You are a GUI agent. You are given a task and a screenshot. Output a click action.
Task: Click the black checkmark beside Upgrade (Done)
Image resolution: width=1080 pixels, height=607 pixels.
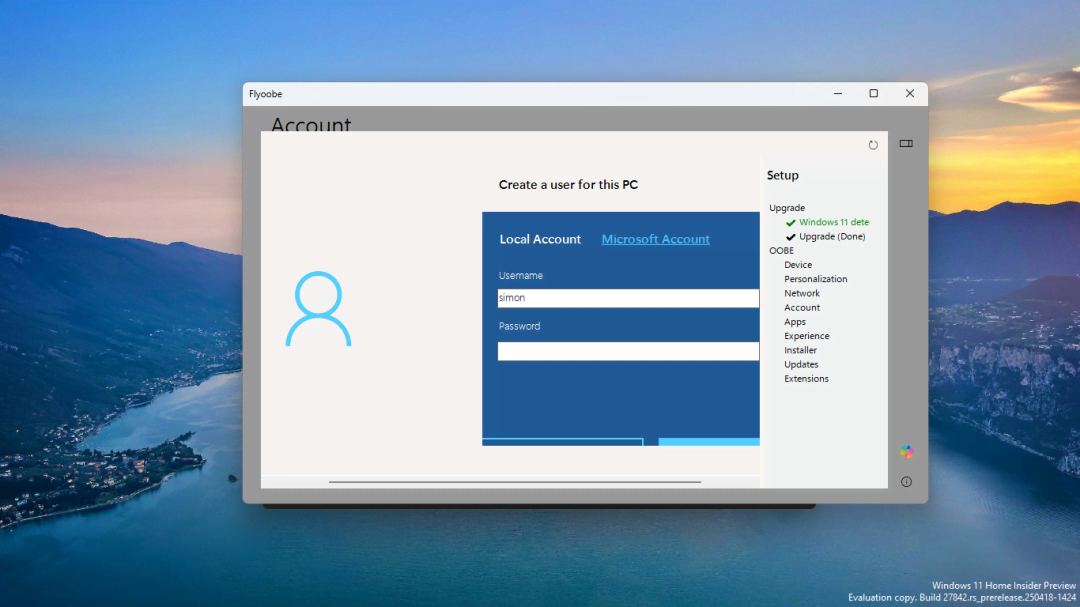click(791, 237)
